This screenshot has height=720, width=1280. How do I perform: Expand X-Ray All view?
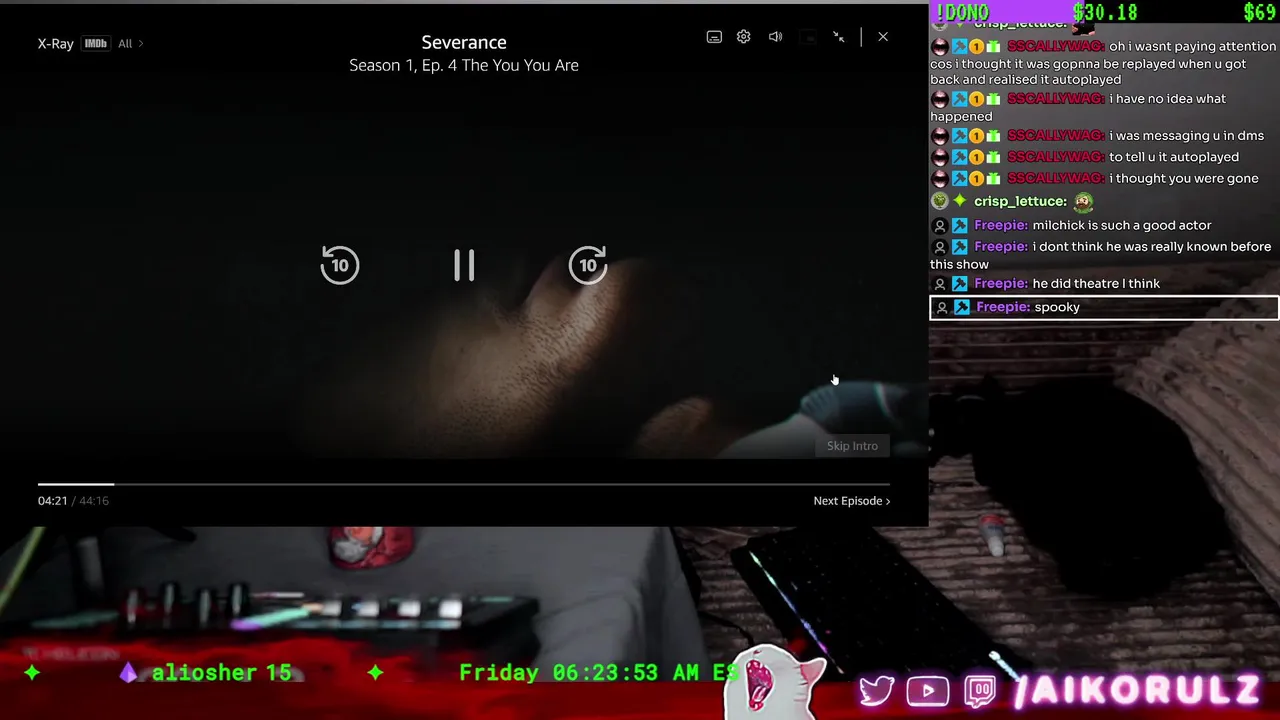pyautogui.click(x=131, y=44)
